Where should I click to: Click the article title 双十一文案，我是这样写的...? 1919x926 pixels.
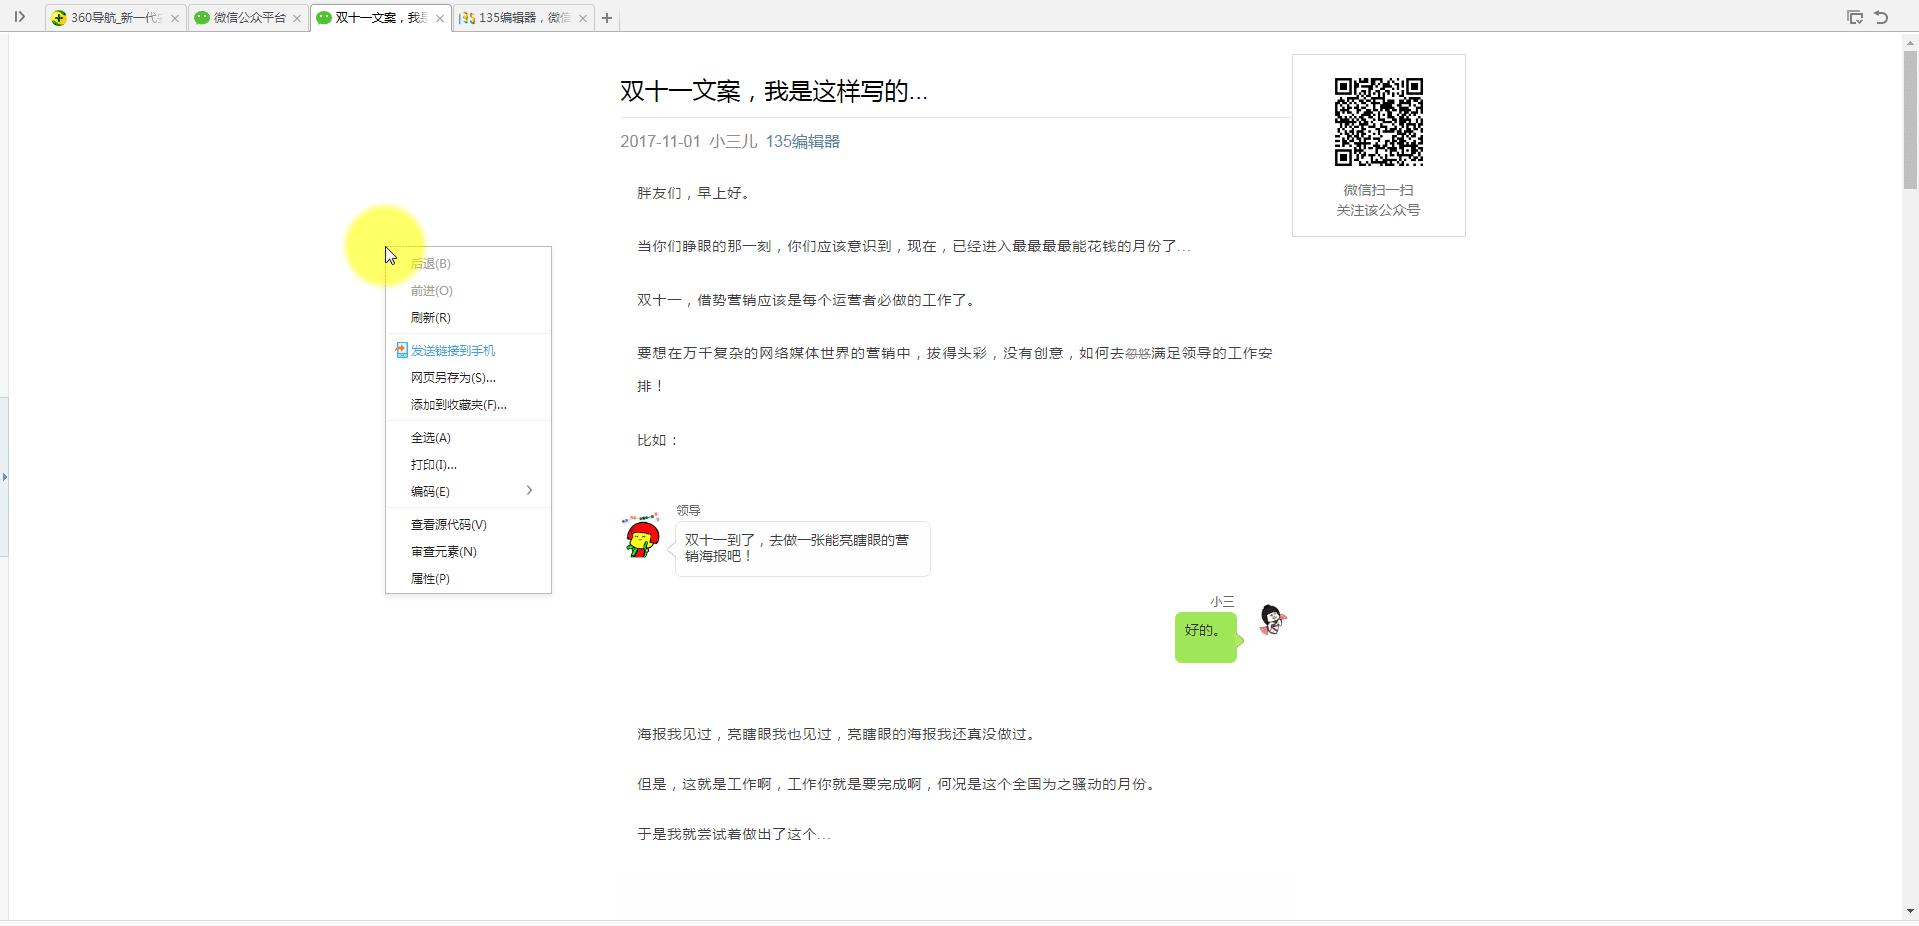(774, 91)
